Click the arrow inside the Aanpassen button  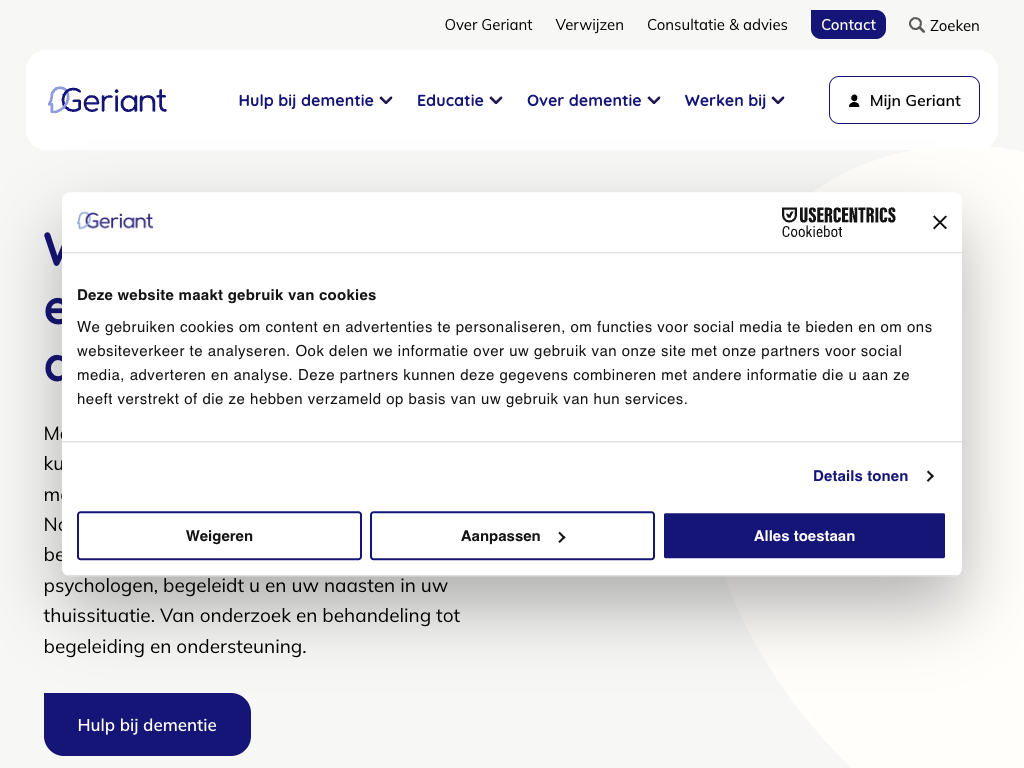(x=562, y=537)
